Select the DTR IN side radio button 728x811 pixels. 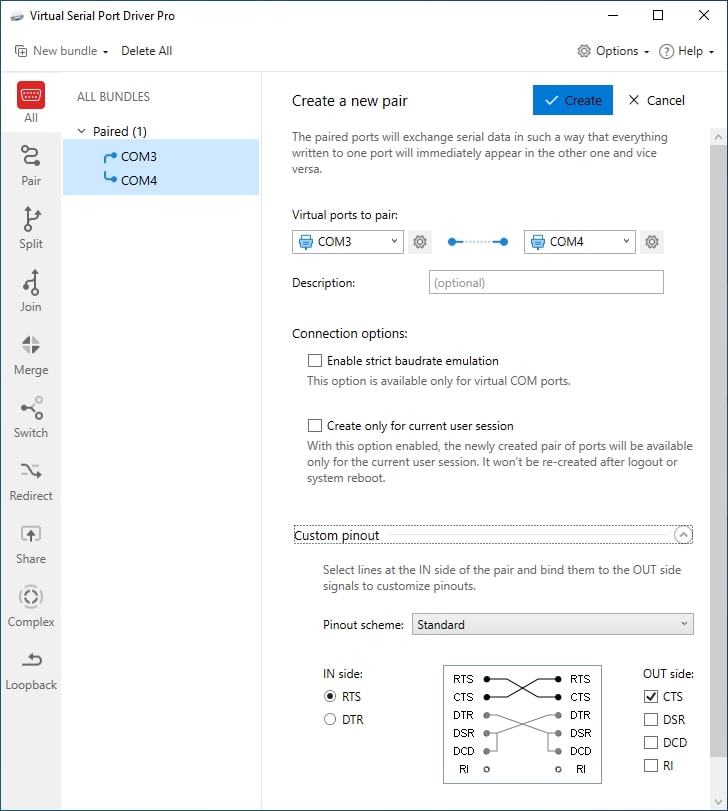[330, 719]
